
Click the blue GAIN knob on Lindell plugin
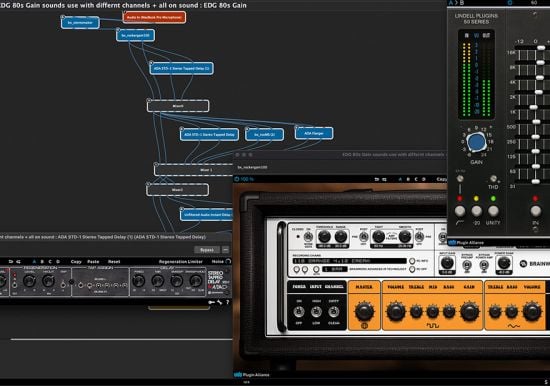click(476, 142)
